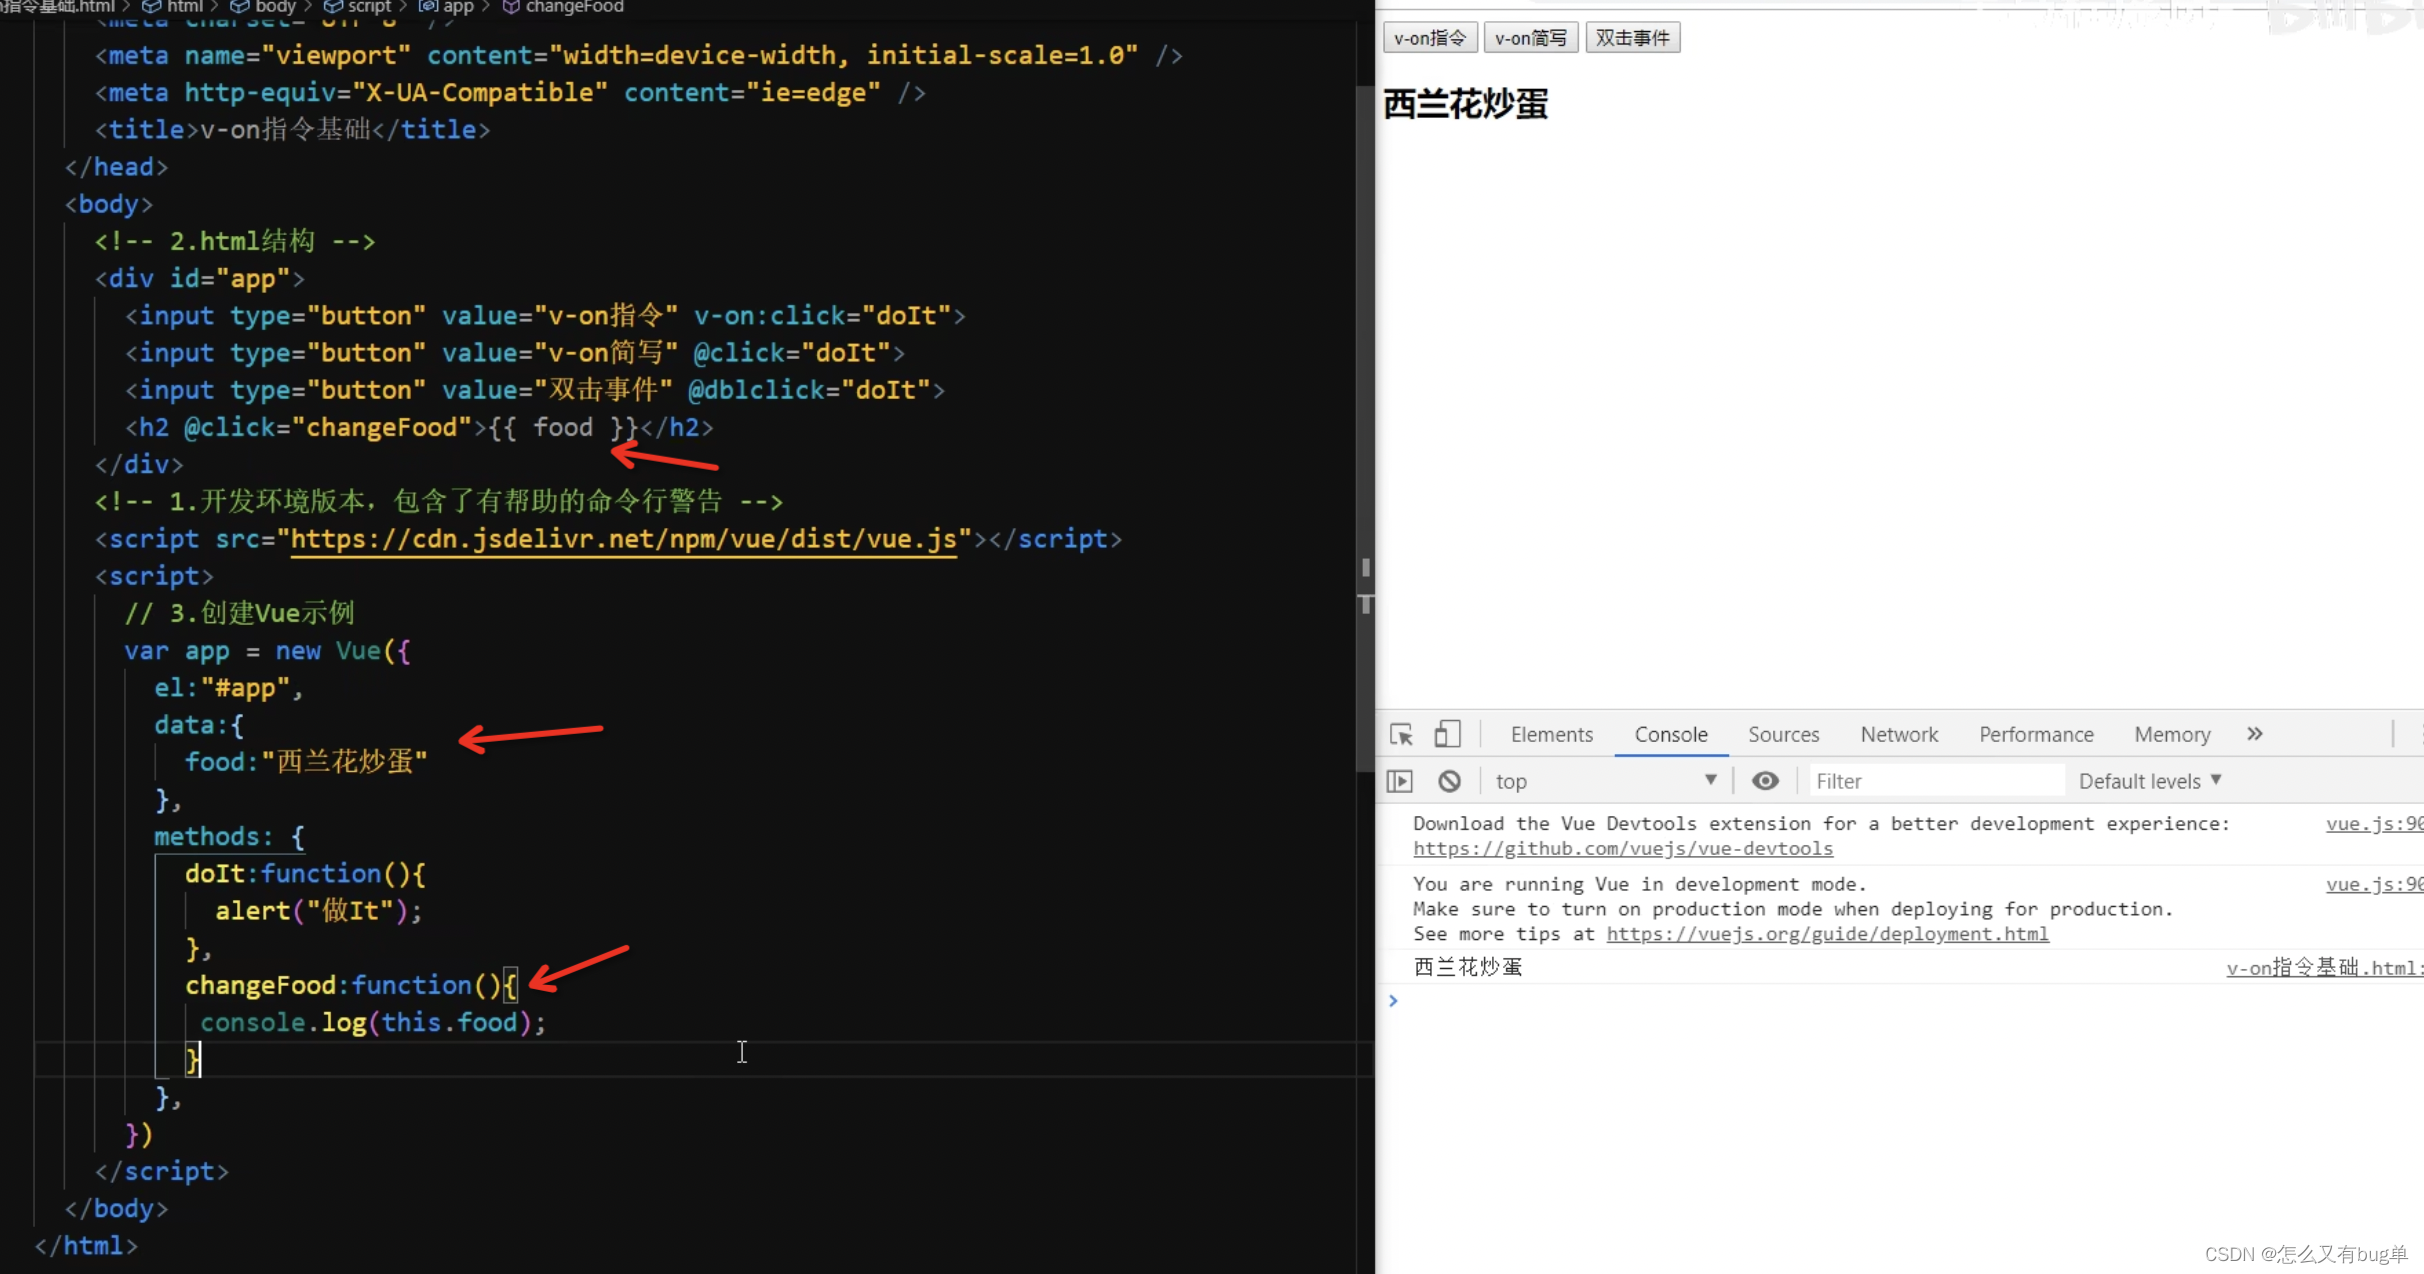Click the <title> tag code line

coord(292,130)
